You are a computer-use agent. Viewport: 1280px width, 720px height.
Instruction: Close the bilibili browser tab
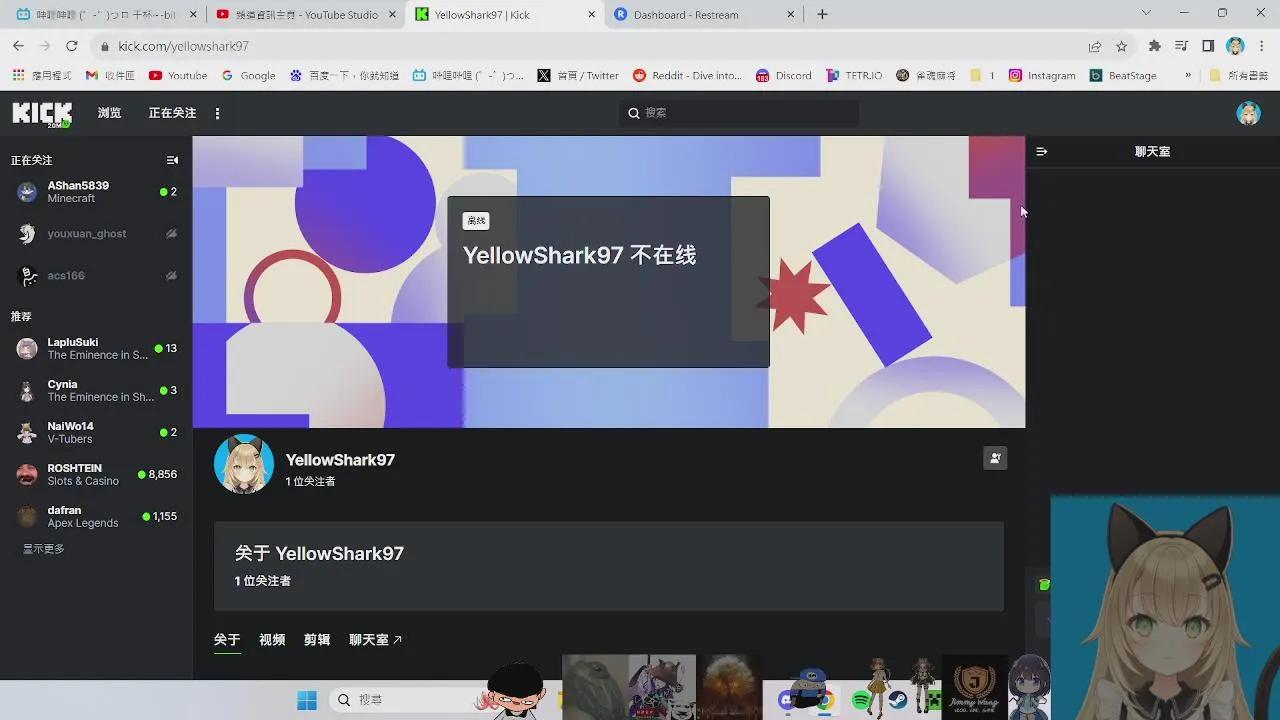coord(193,15)
